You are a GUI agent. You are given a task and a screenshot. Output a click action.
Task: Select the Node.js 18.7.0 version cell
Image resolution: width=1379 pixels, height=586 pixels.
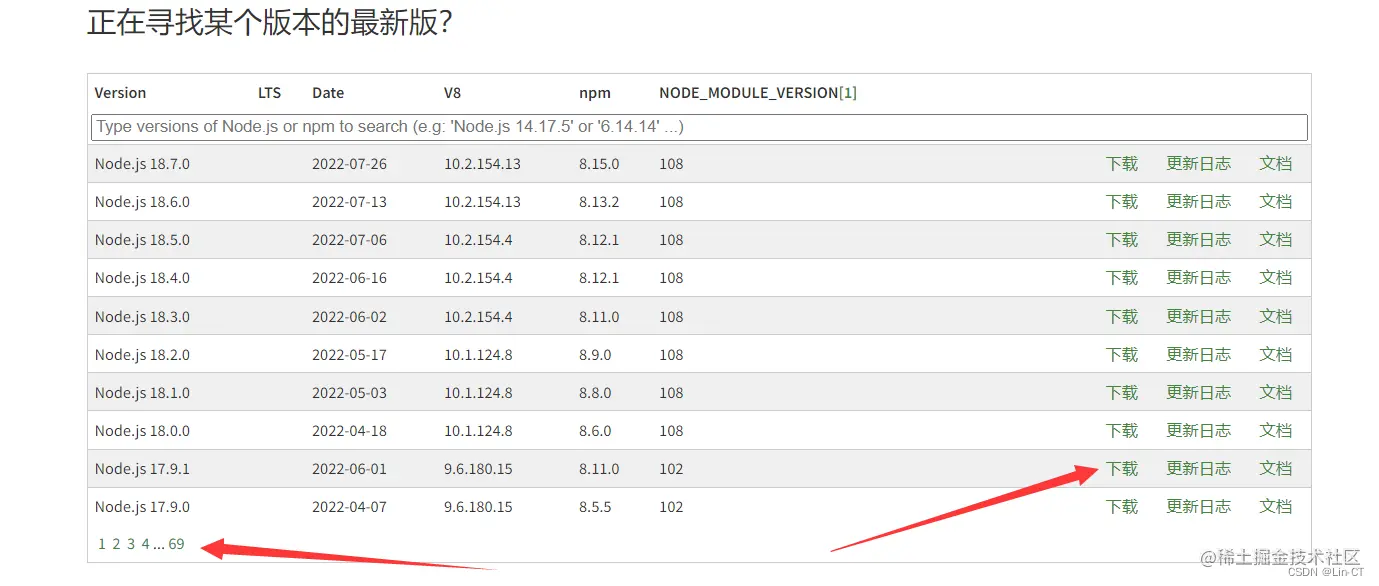142,164
